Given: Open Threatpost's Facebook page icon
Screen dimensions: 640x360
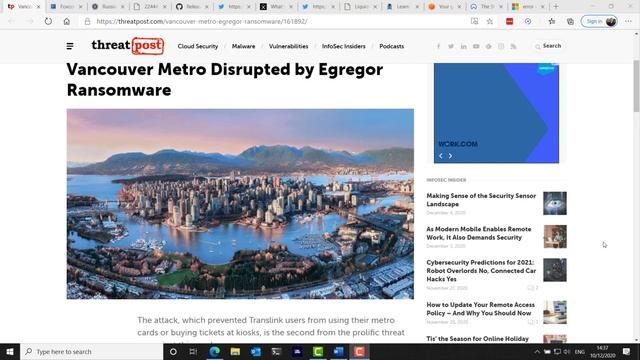Looking at the screenshot, I should coord(438,47).
